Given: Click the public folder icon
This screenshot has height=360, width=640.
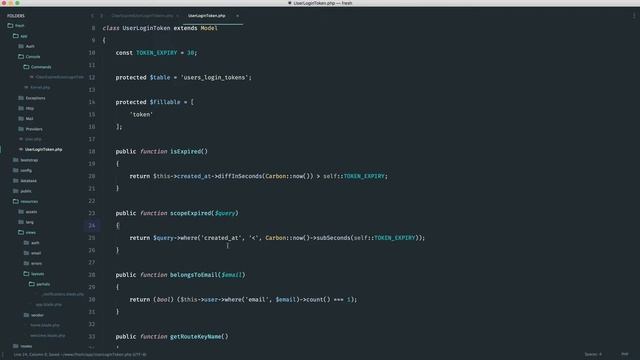Looking at the screenshot, I should 16,191.
